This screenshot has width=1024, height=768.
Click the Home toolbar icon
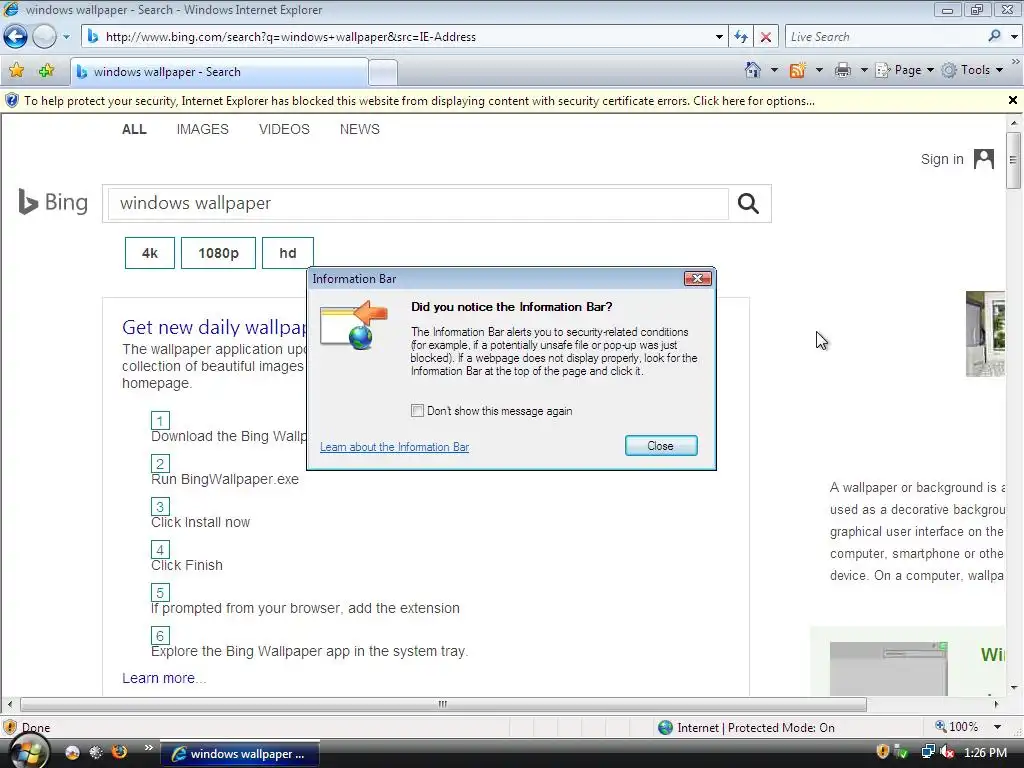[x=752, y=70]
